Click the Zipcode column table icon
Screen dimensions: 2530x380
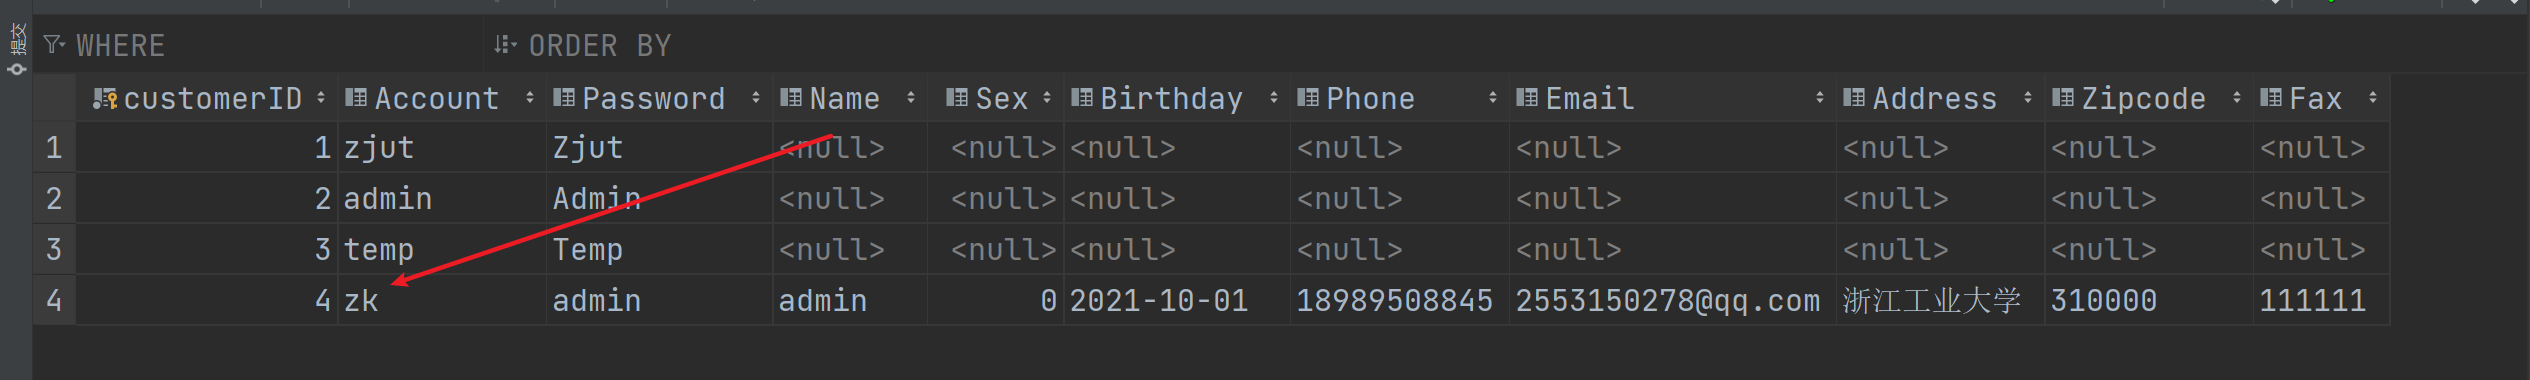tap(2063, 98)
